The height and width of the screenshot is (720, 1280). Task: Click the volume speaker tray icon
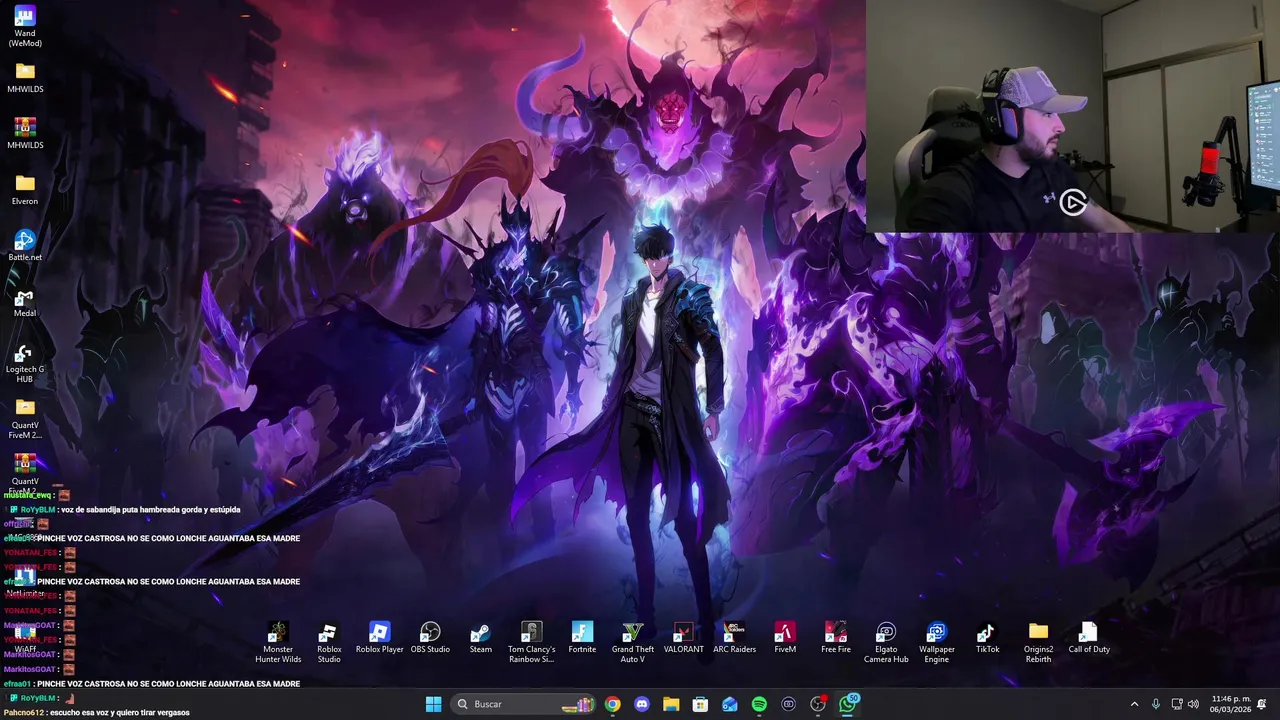tap(1193, 704)
